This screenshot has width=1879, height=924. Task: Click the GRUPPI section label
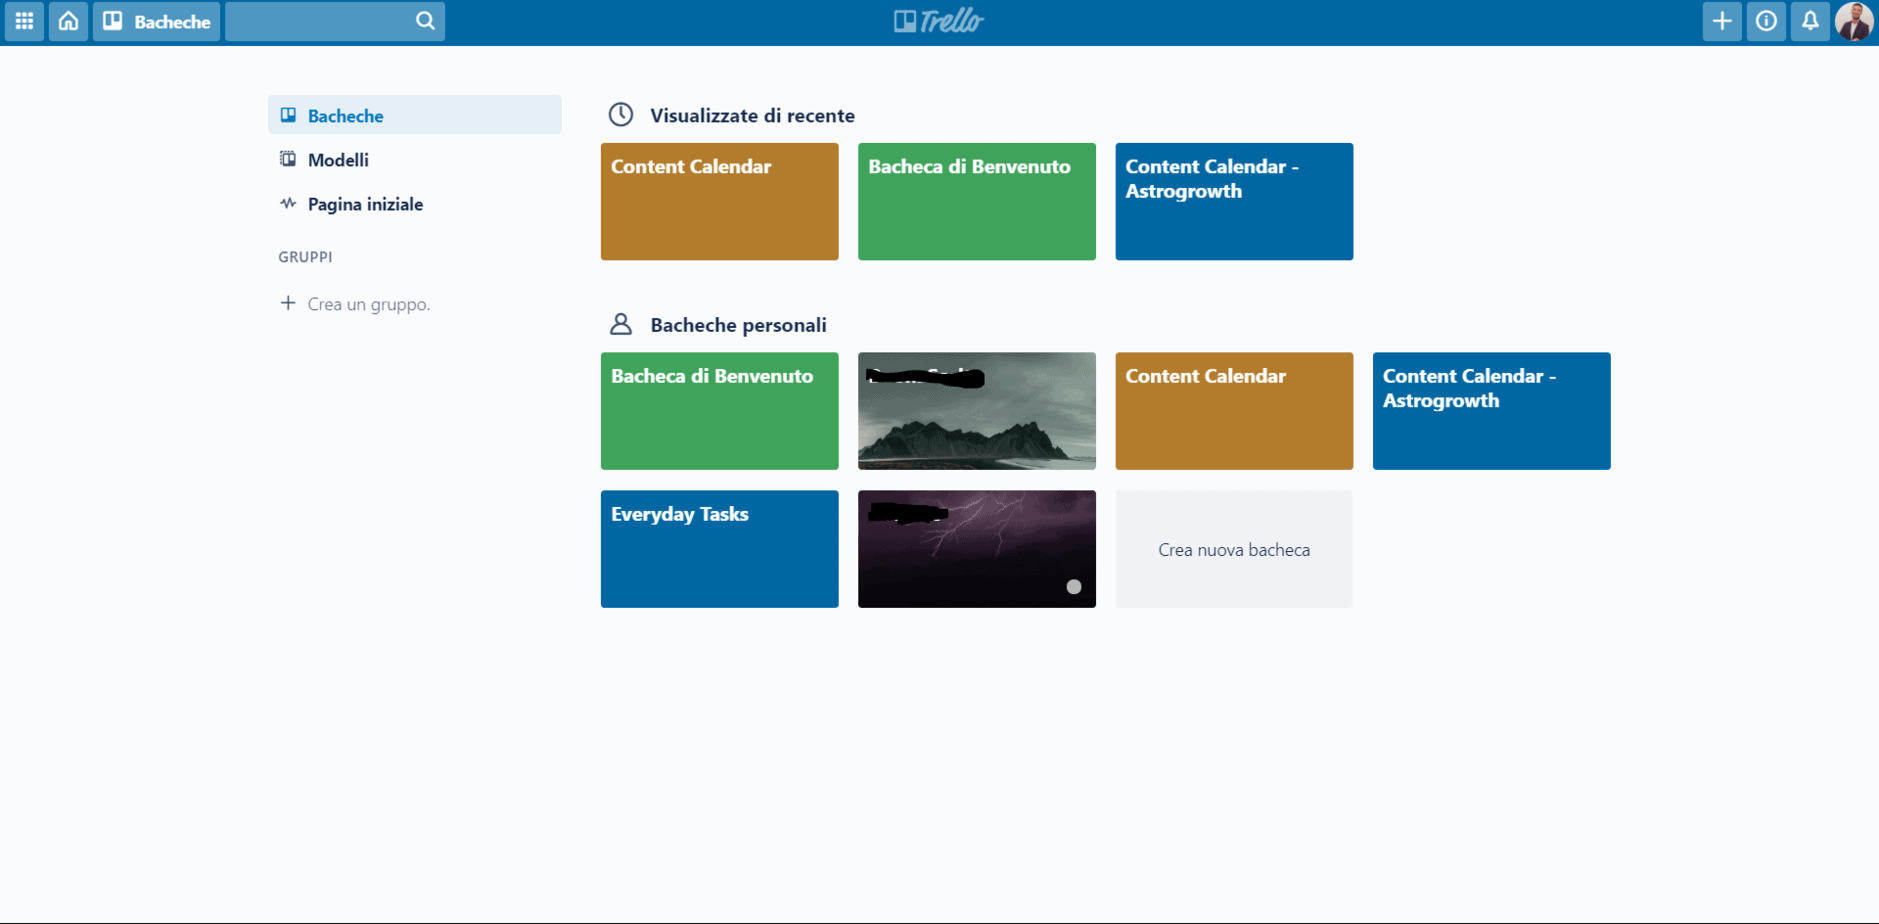pos(305,257)
